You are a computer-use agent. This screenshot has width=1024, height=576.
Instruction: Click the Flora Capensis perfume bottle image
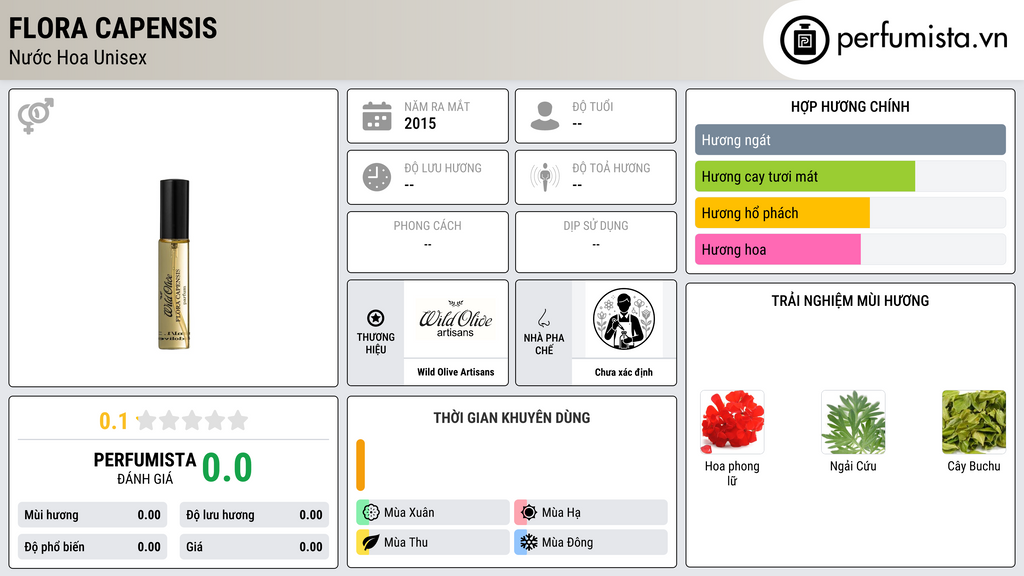pyautogui.click(x=174, y=264)
